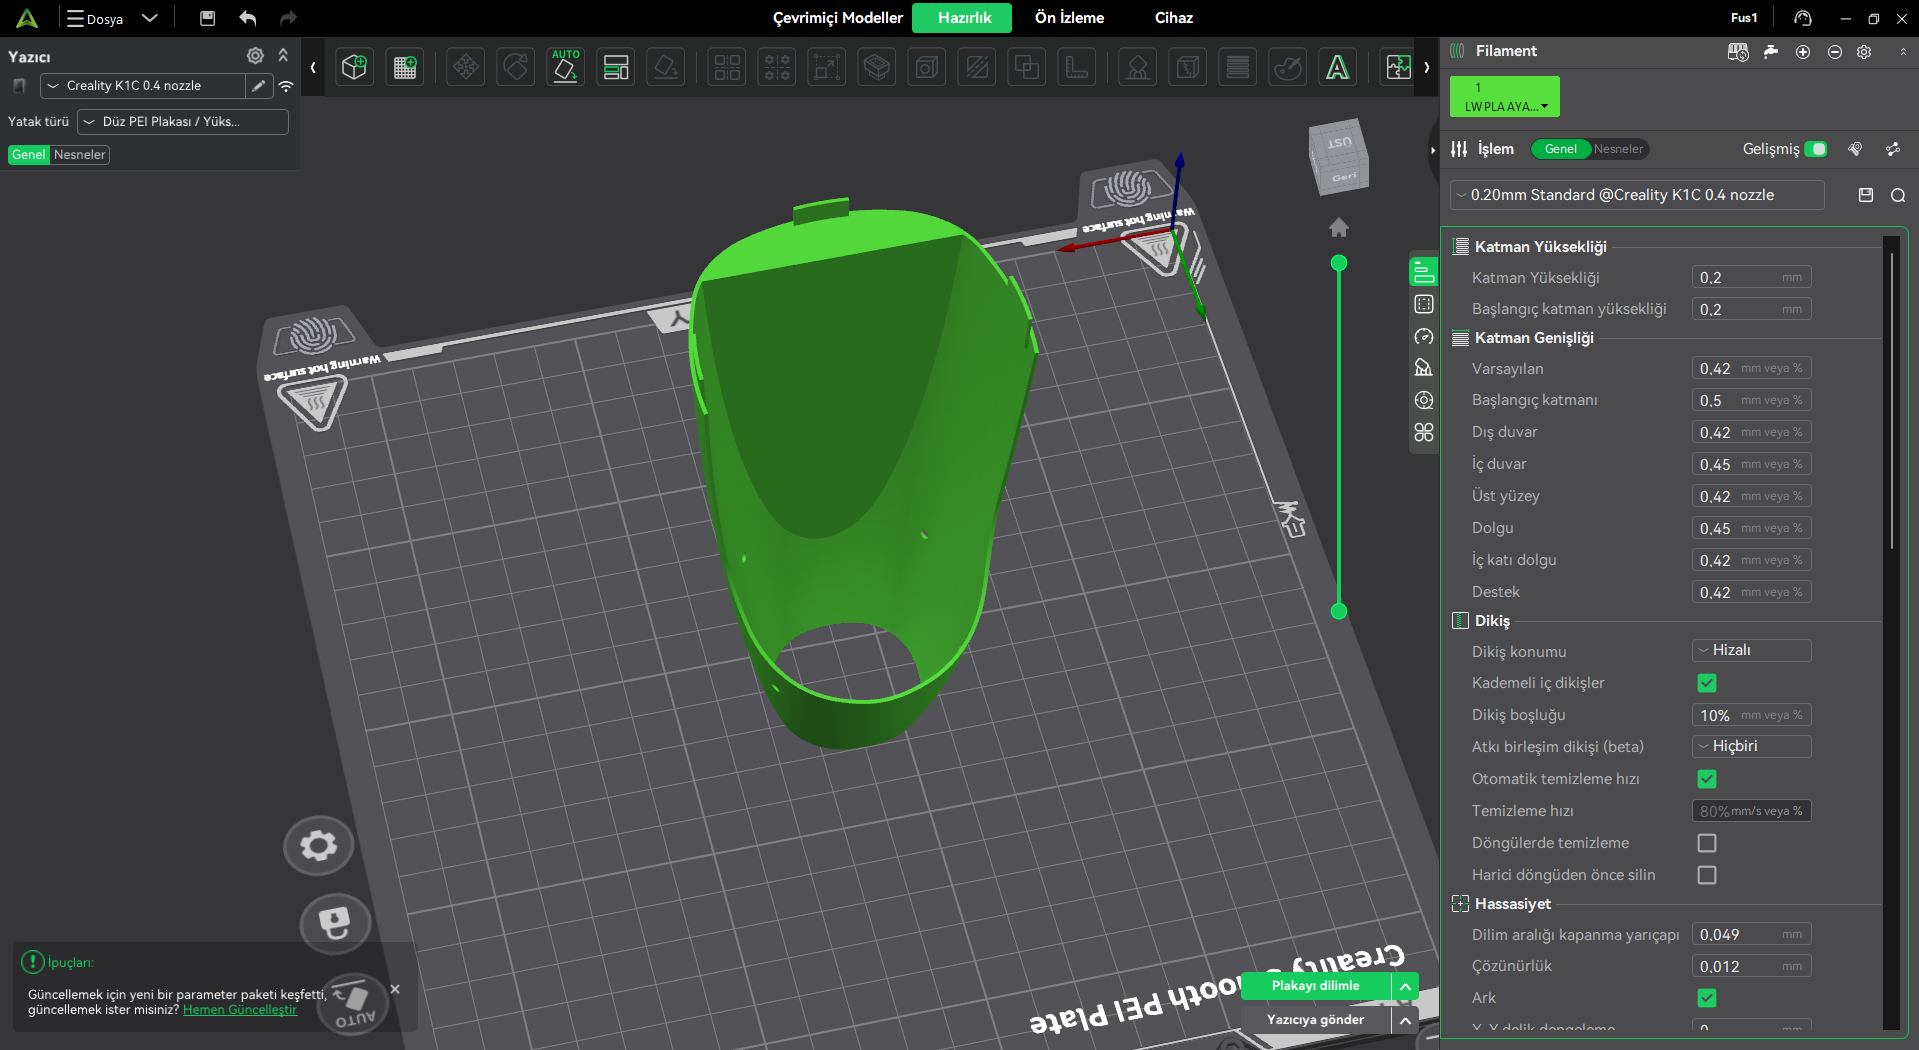1919x1050 pixels.
Task: Click the Hemen Güncelleştir link
Action: tap(240, 1010)
